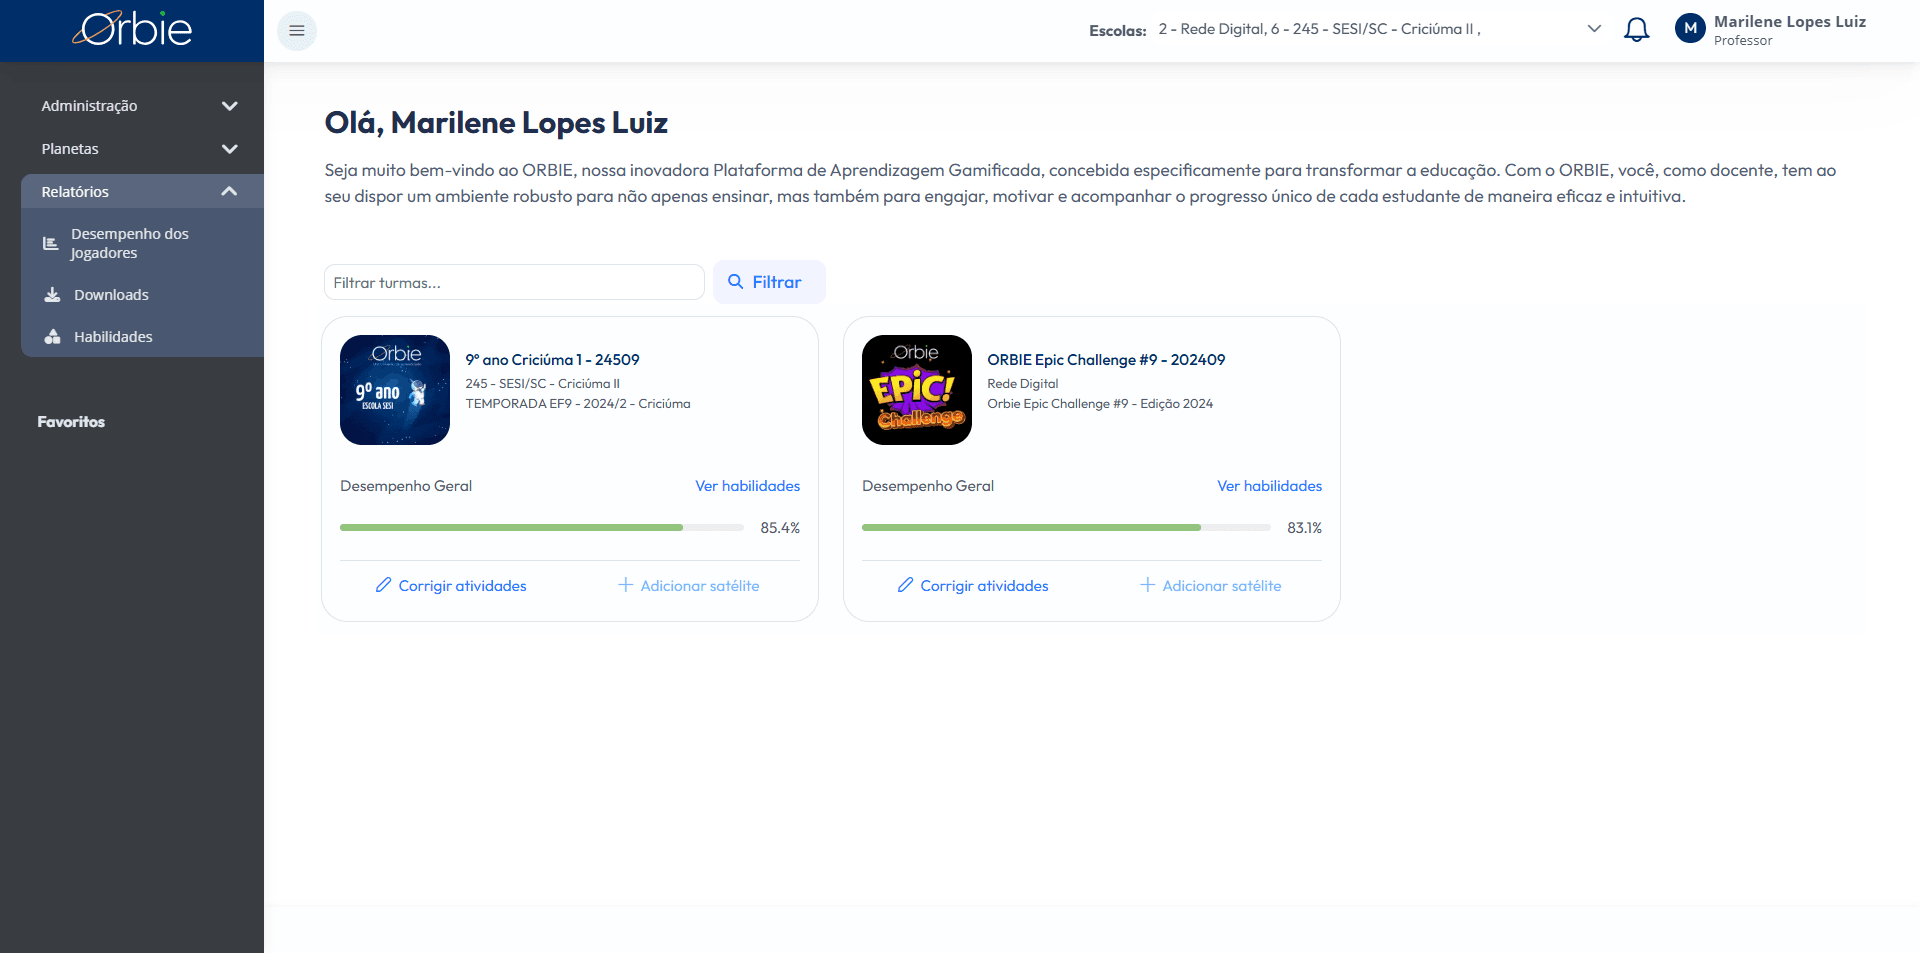Click the title 9º ano Criciúma 1 - 24509

(552, 360)
